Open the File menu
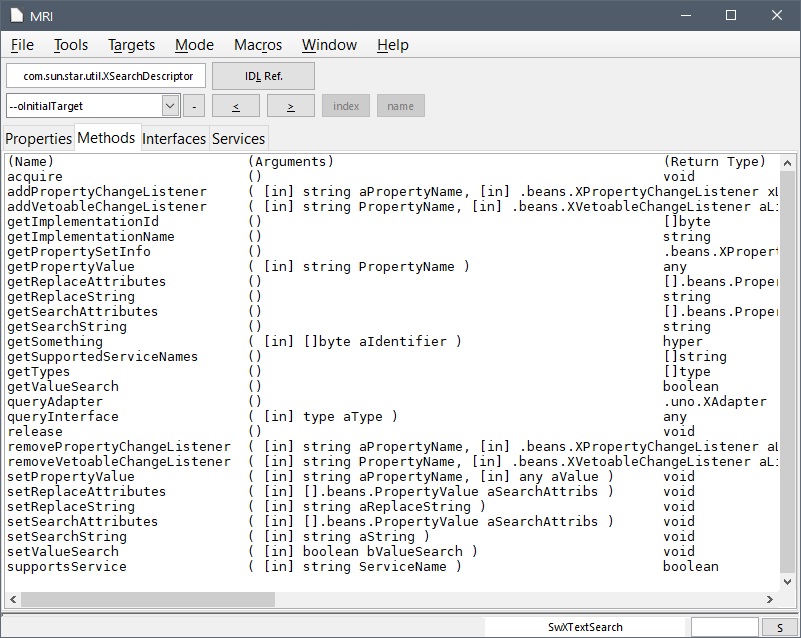 pyautogui.click(x=22, y=45)
